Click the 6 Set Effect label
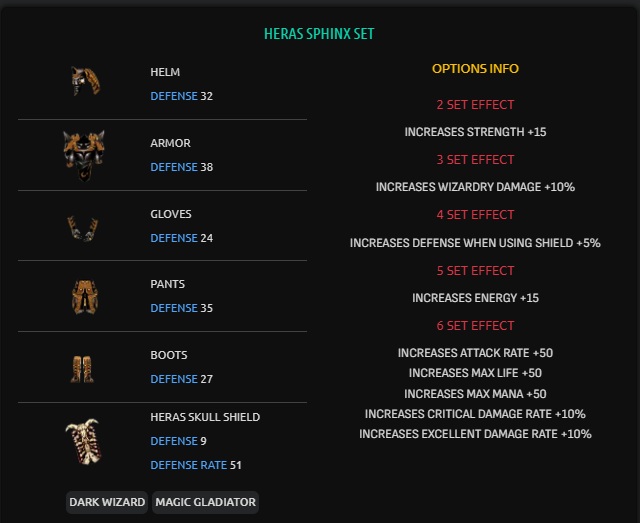The height and width of the screenshot is (523, 640). pyautogui.click(x=475, y=326)
